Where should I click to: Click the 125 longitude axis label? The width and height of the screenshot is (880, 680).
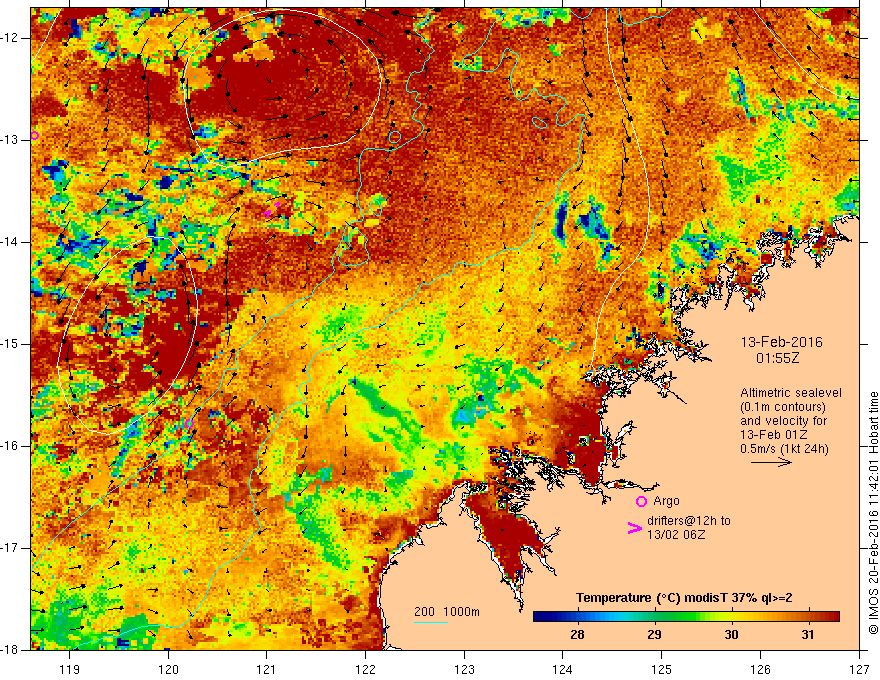click(662, 669)
